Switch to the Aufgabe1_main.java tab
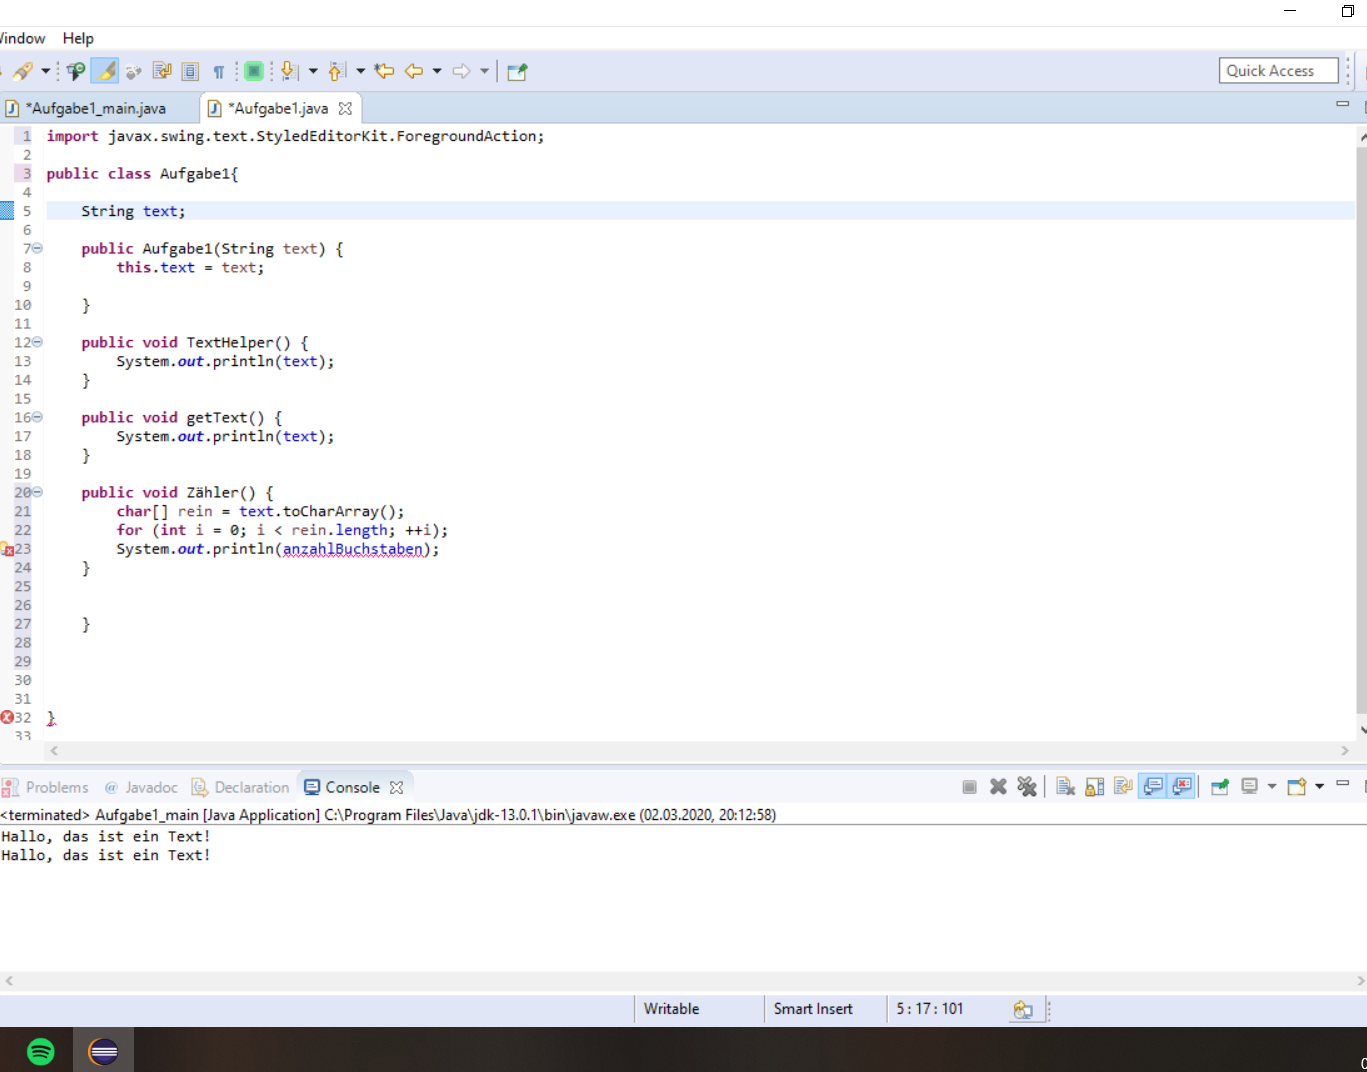This screenshot has height=1072, width=1367. [x=95, y=107]
